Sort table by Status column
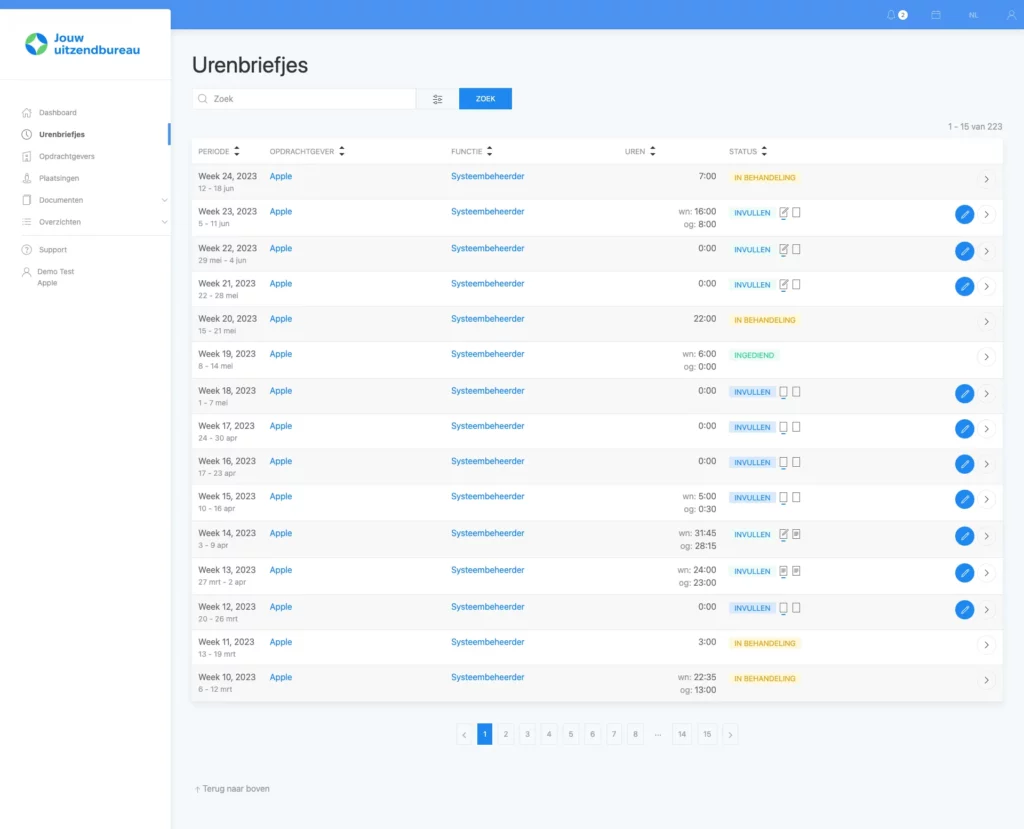1024x829 pixels. [748, 152]
